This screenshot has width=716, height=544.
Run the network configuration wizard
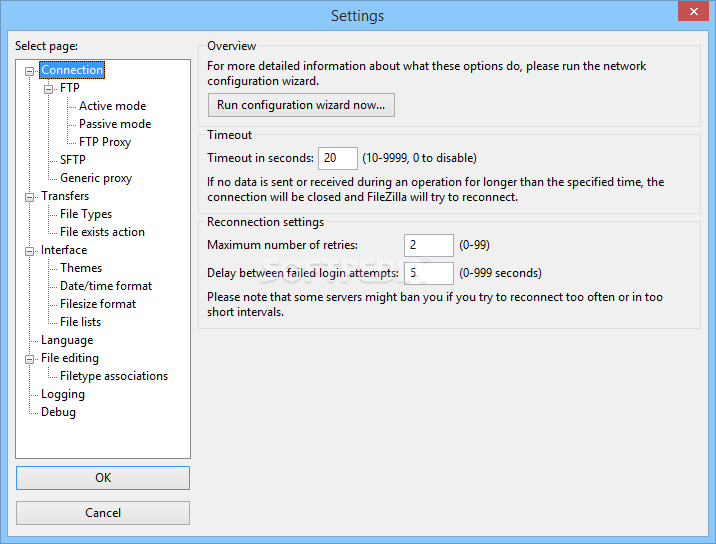[301, 105]
